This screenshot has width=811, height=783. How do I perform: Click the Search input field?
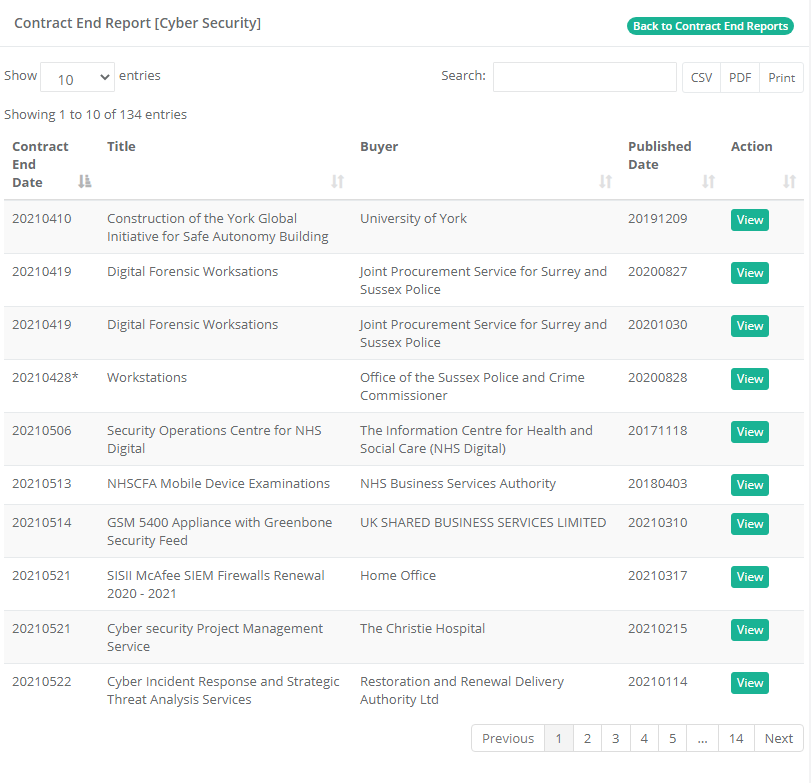coord(584,77)
